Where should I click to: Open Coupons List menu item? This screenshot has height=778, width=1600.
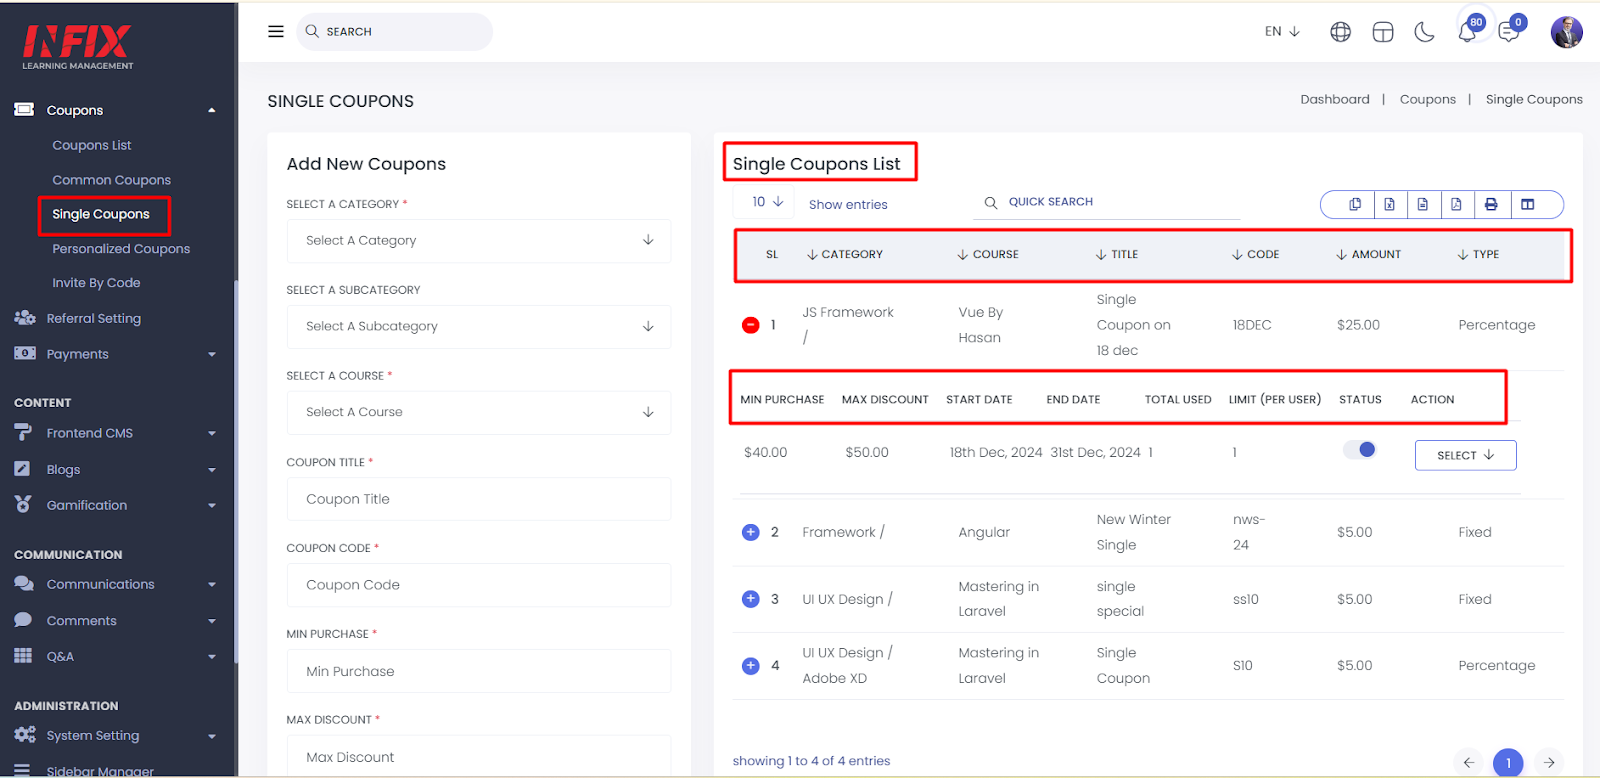tap(92, 145)
